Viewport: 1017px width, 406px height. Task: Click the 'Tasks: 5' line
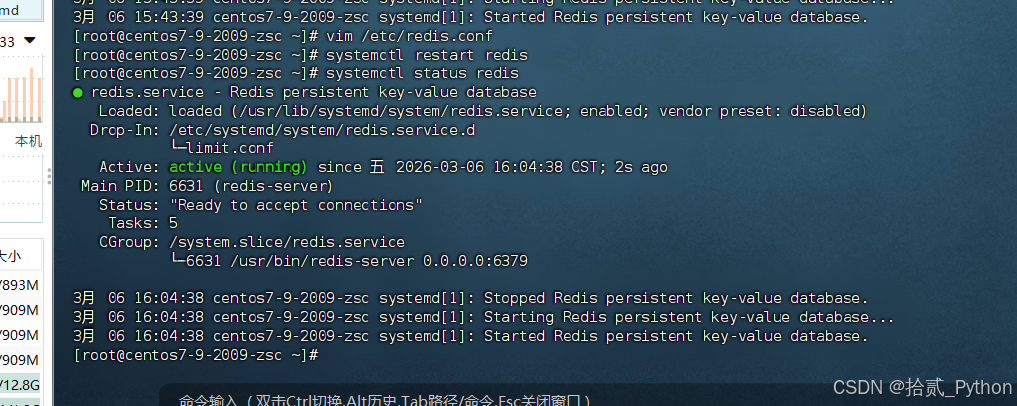tap(143, 224)
